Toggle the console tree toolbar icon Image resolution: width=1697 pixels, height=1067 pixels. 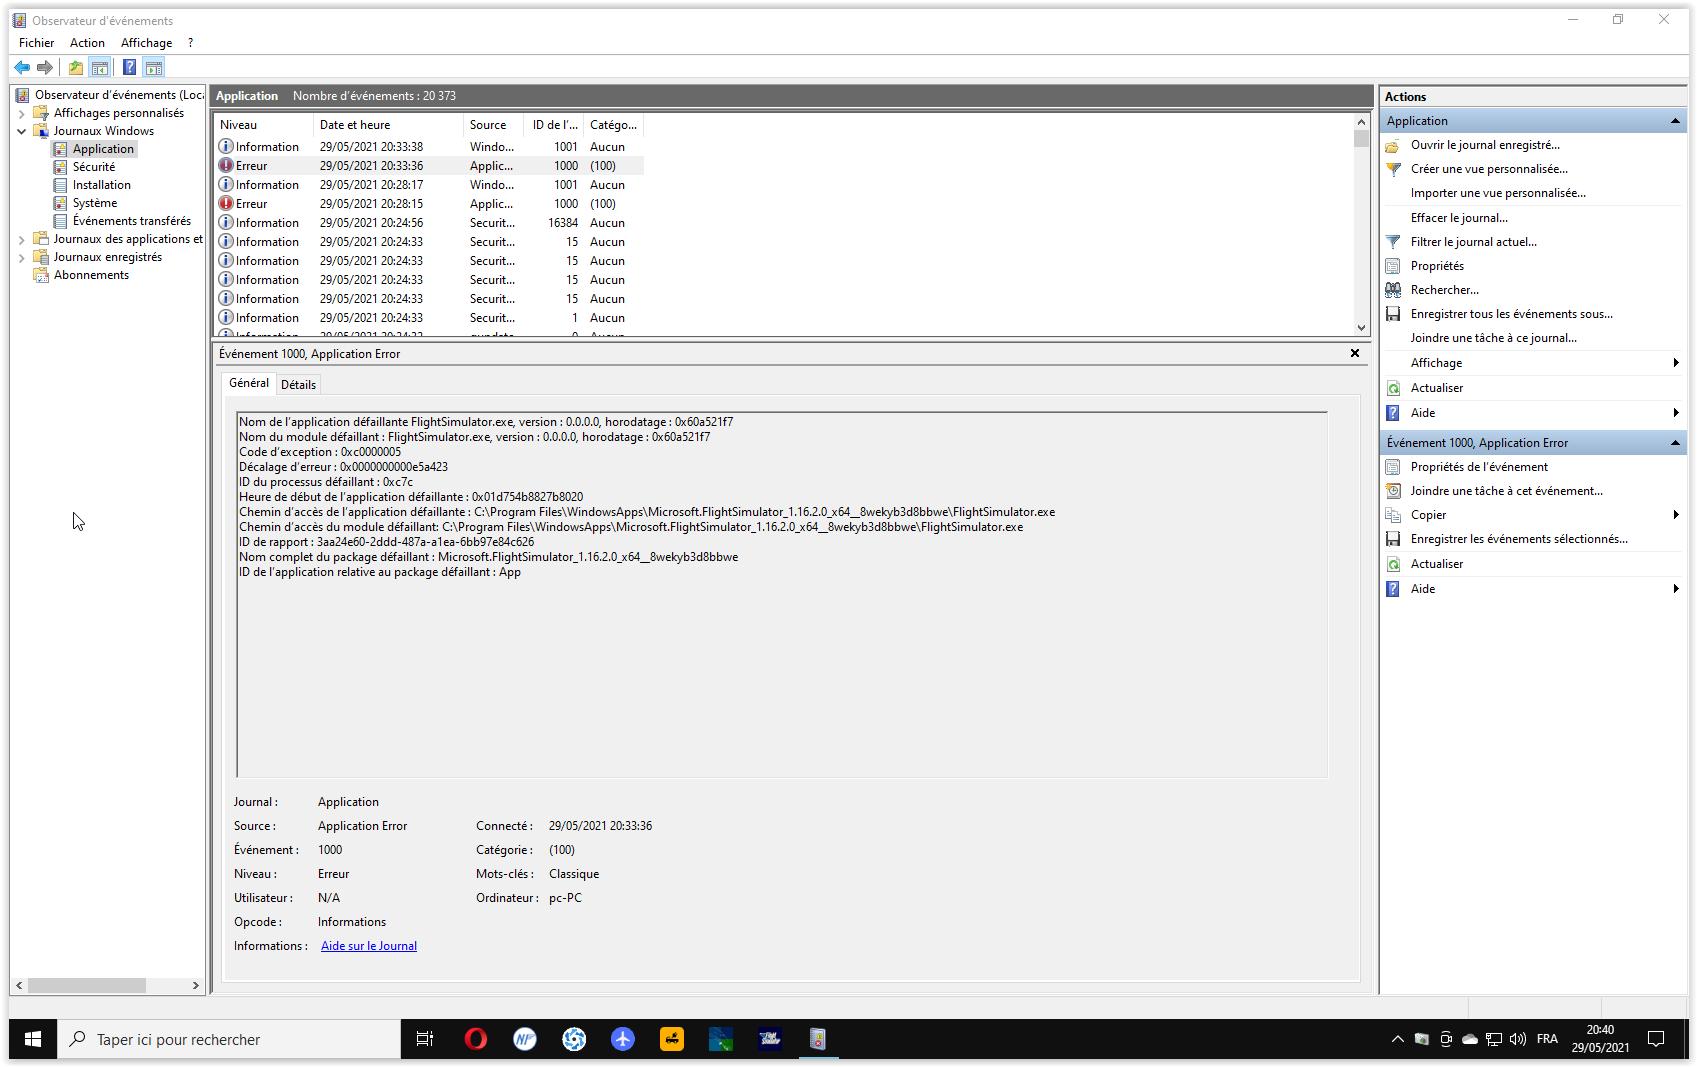pyautogui.click(x=100, y=67)
